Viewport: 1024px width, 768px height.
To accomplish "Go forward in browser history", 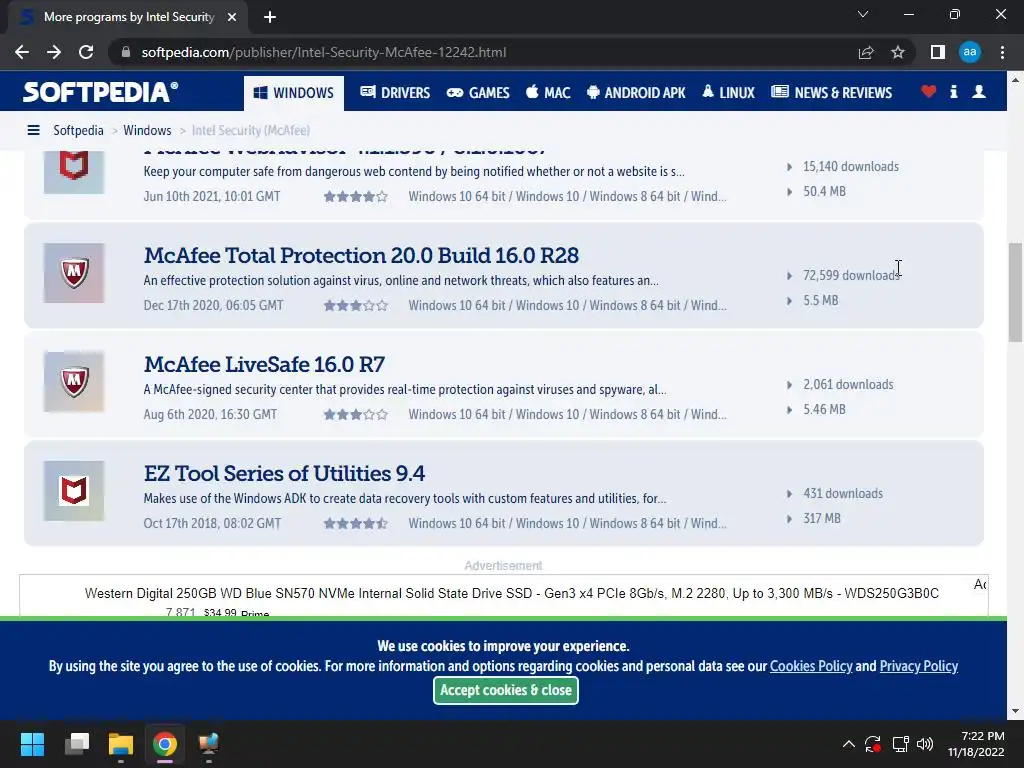I will click(54, 52).
